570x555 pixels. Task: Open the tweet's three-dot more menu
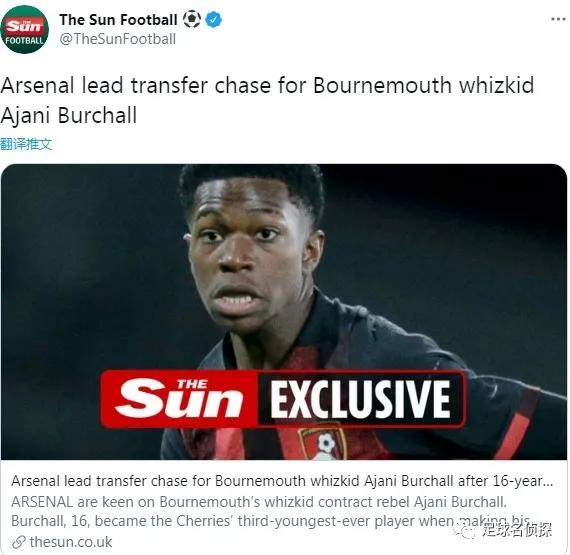558,19
